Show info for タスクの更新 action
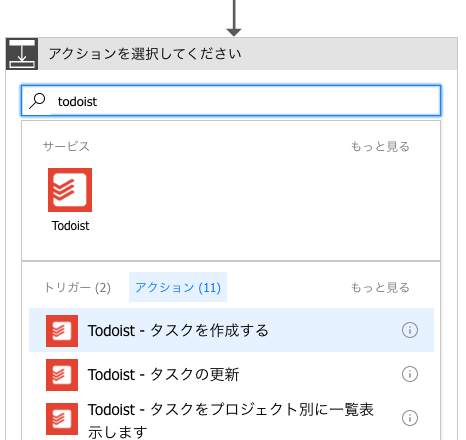This screenshot has height=440, width=466. [410, 374]
